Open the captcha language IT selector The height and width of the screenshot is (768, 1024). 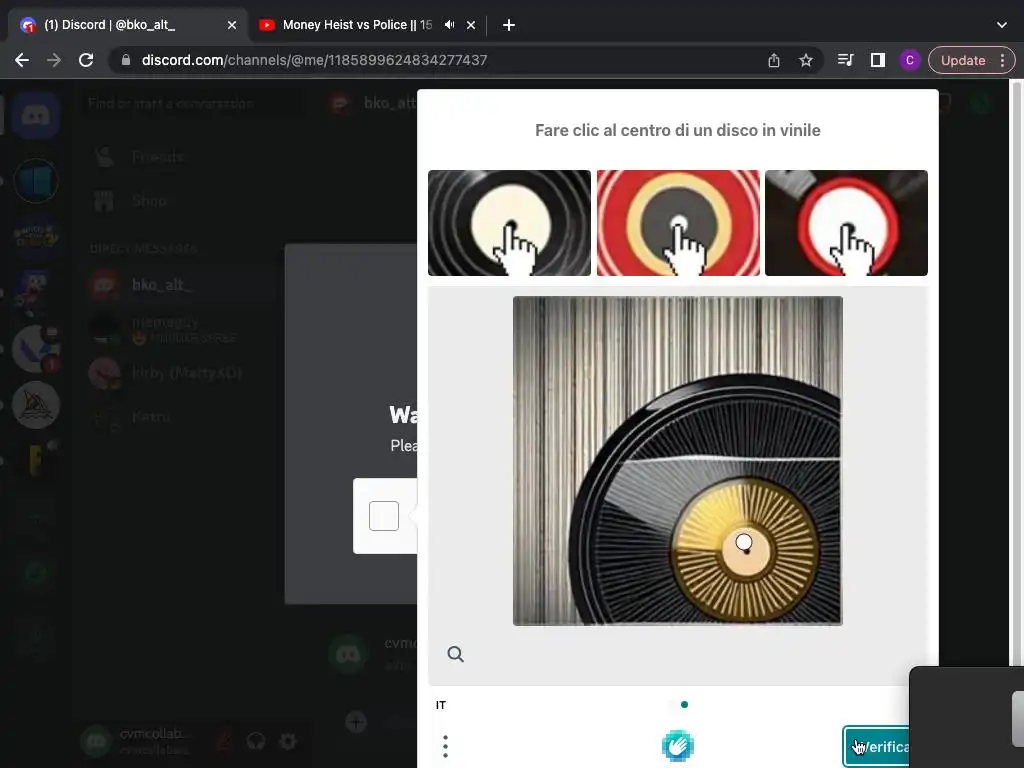click(441, 705)
